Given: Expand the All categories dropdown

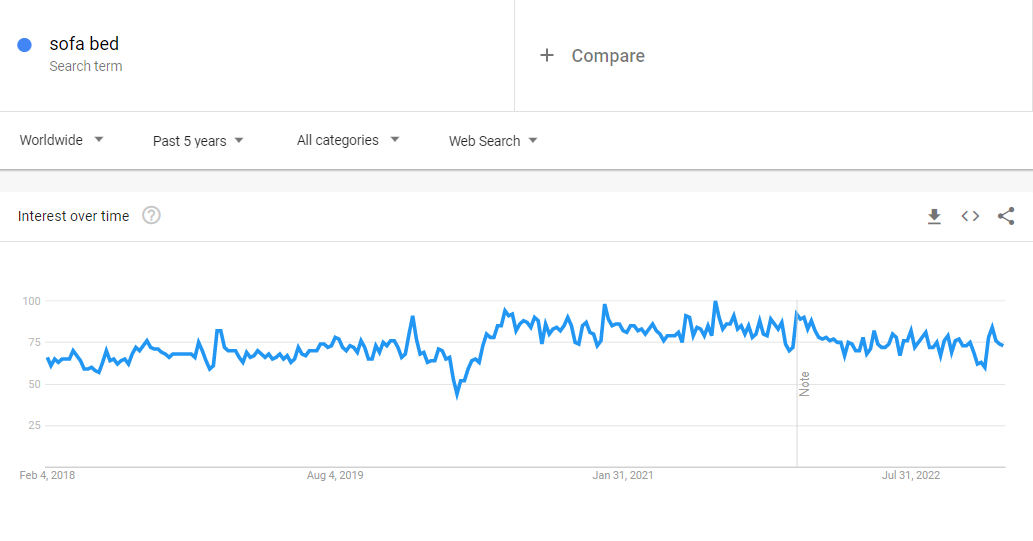Looking at the screenshot, I should [x=348, y=140].
